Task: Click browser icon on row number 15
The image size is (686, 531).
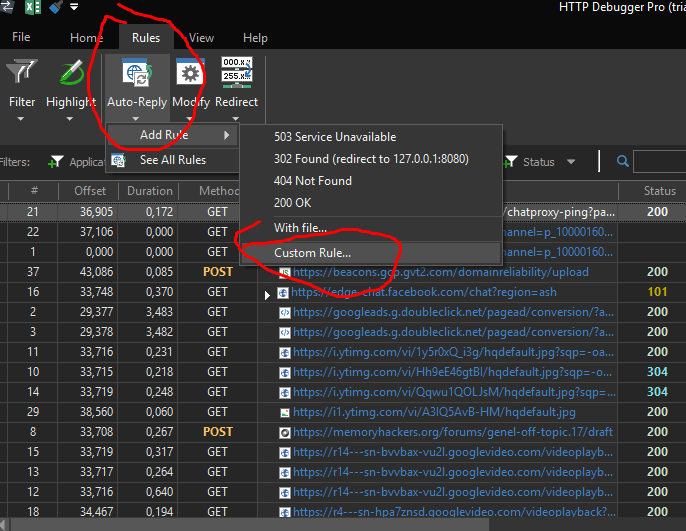Action: coord(285,453)
